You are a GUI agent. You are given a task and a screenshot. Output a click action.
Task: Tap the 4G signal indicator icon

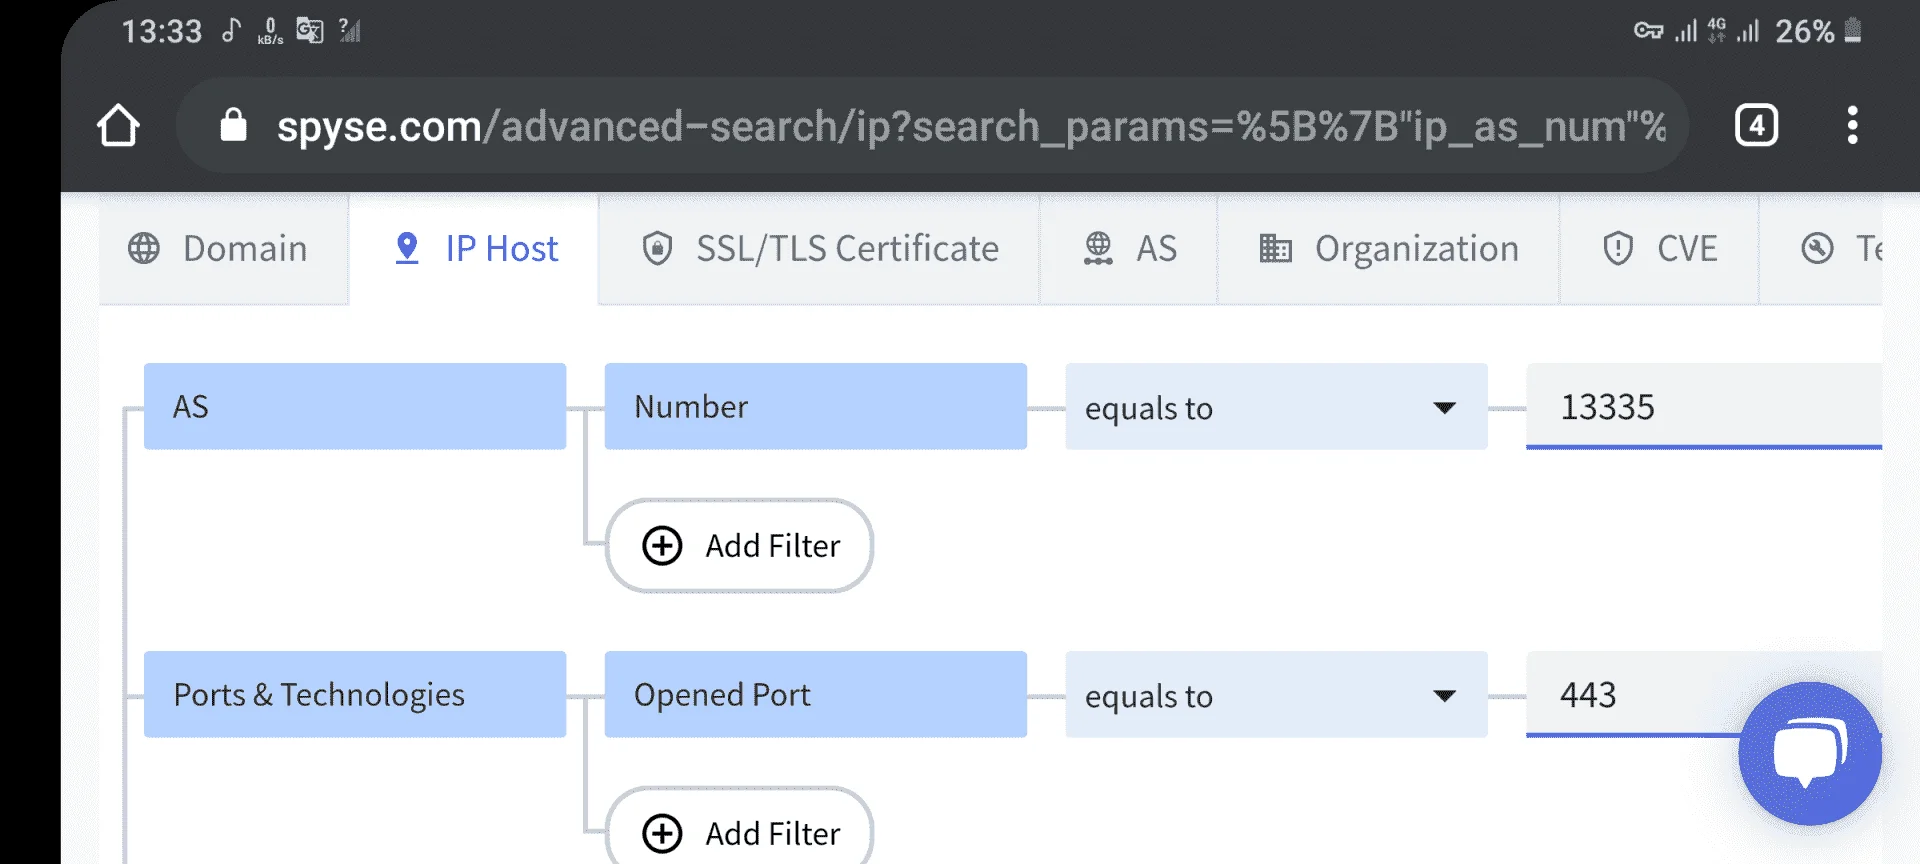(1717, 31)
